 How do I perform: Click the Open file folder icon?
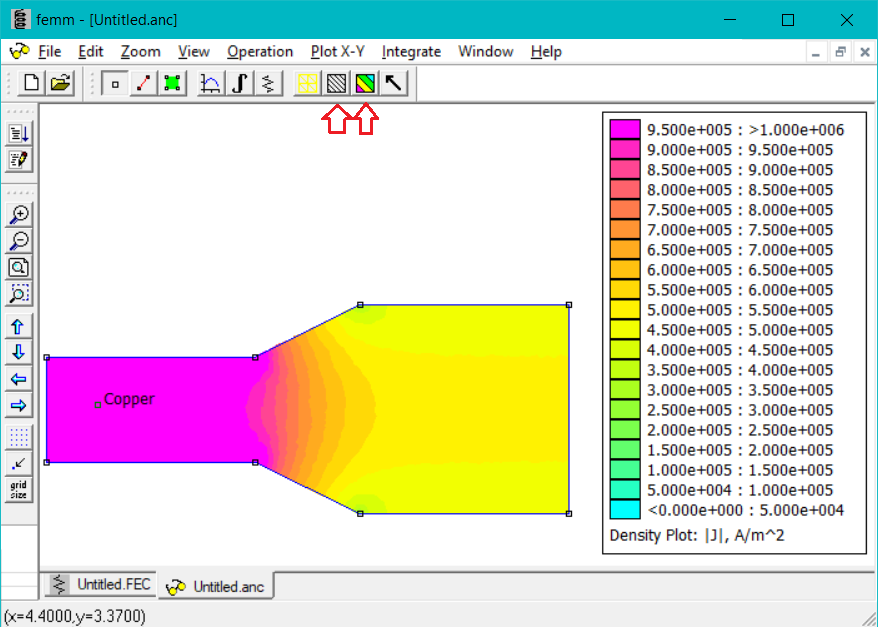60,84
